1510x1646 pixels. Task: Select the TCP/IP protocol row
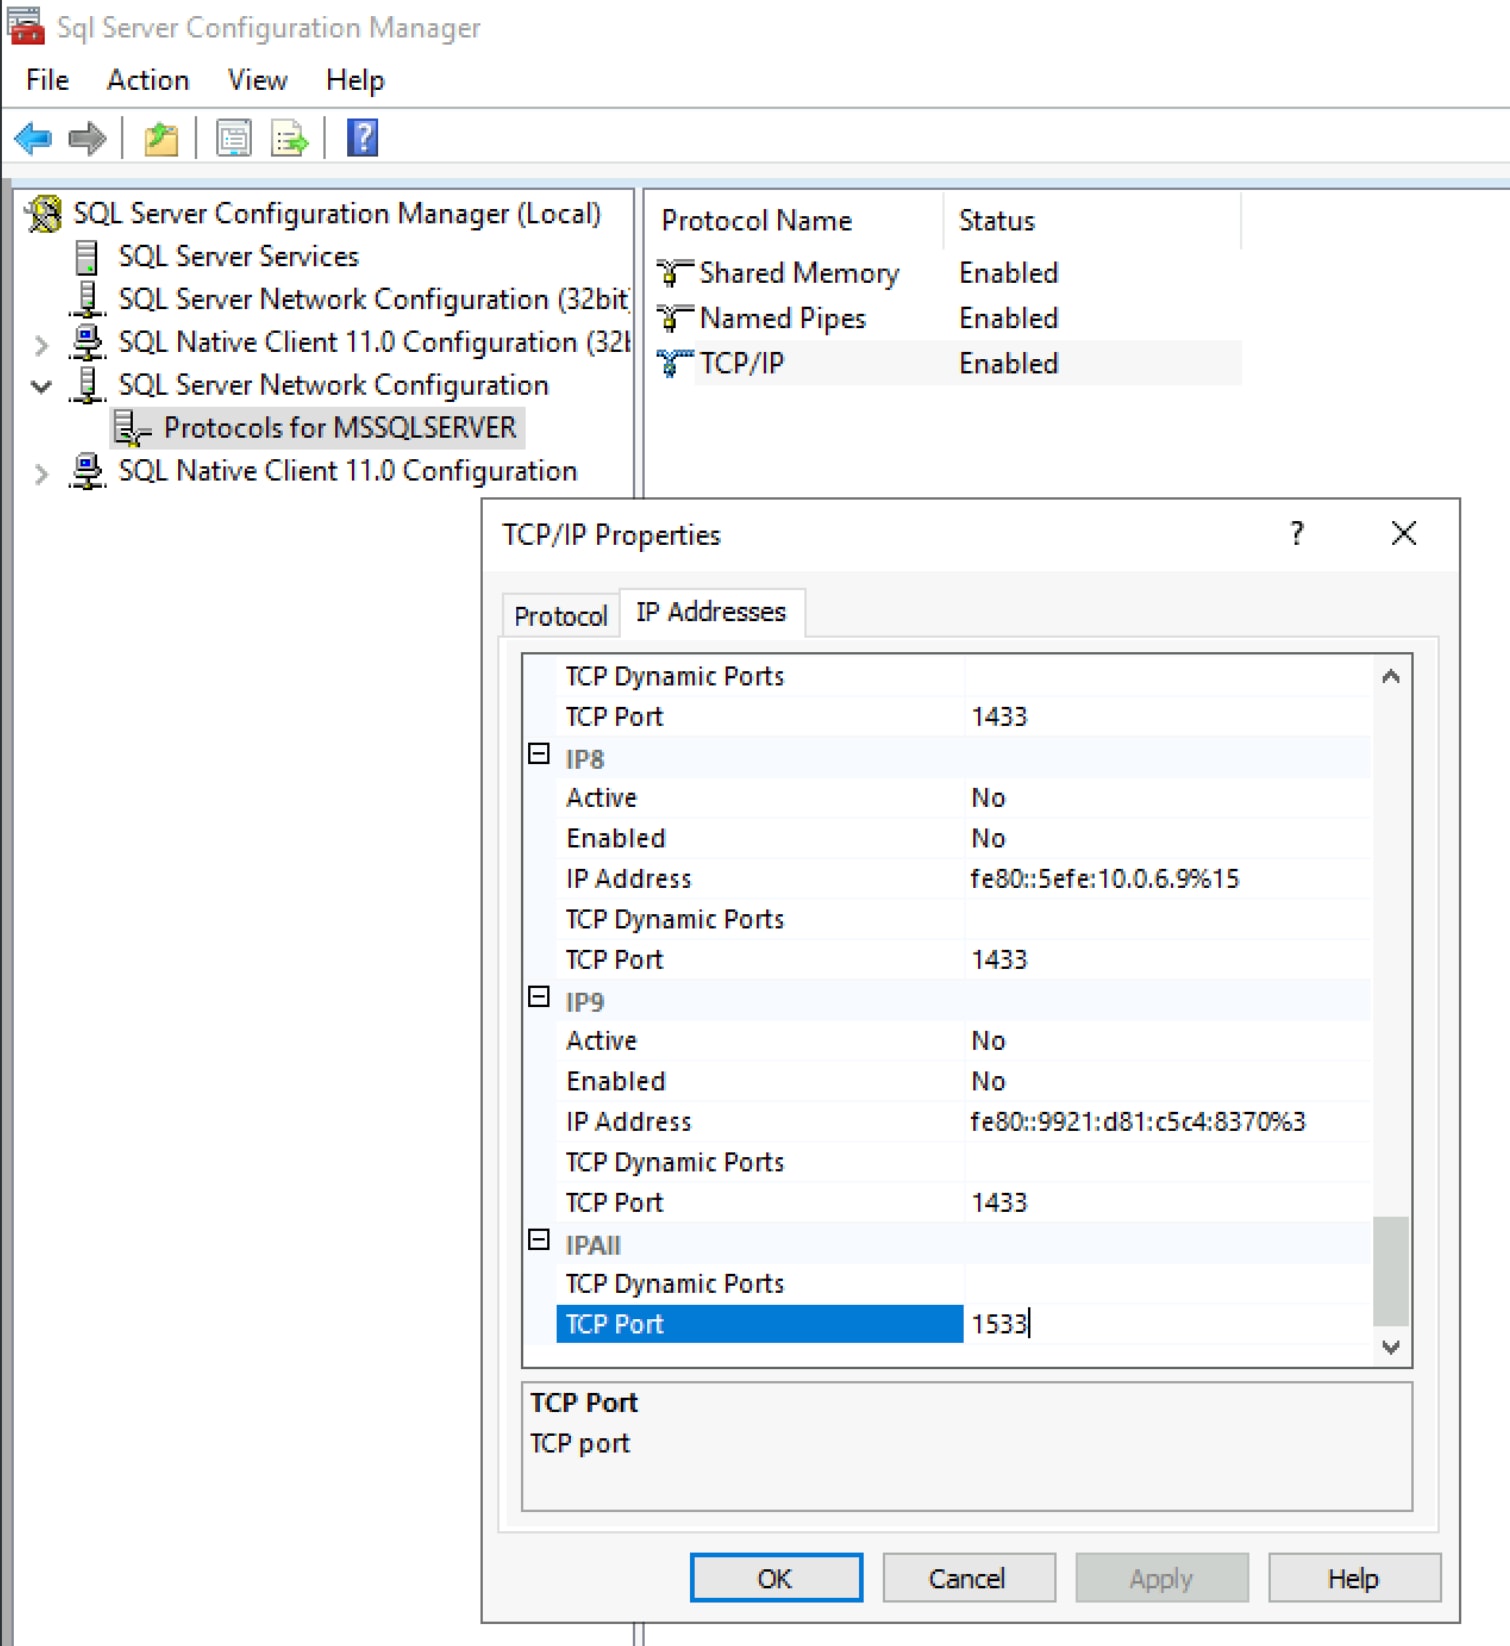[948, 364]
